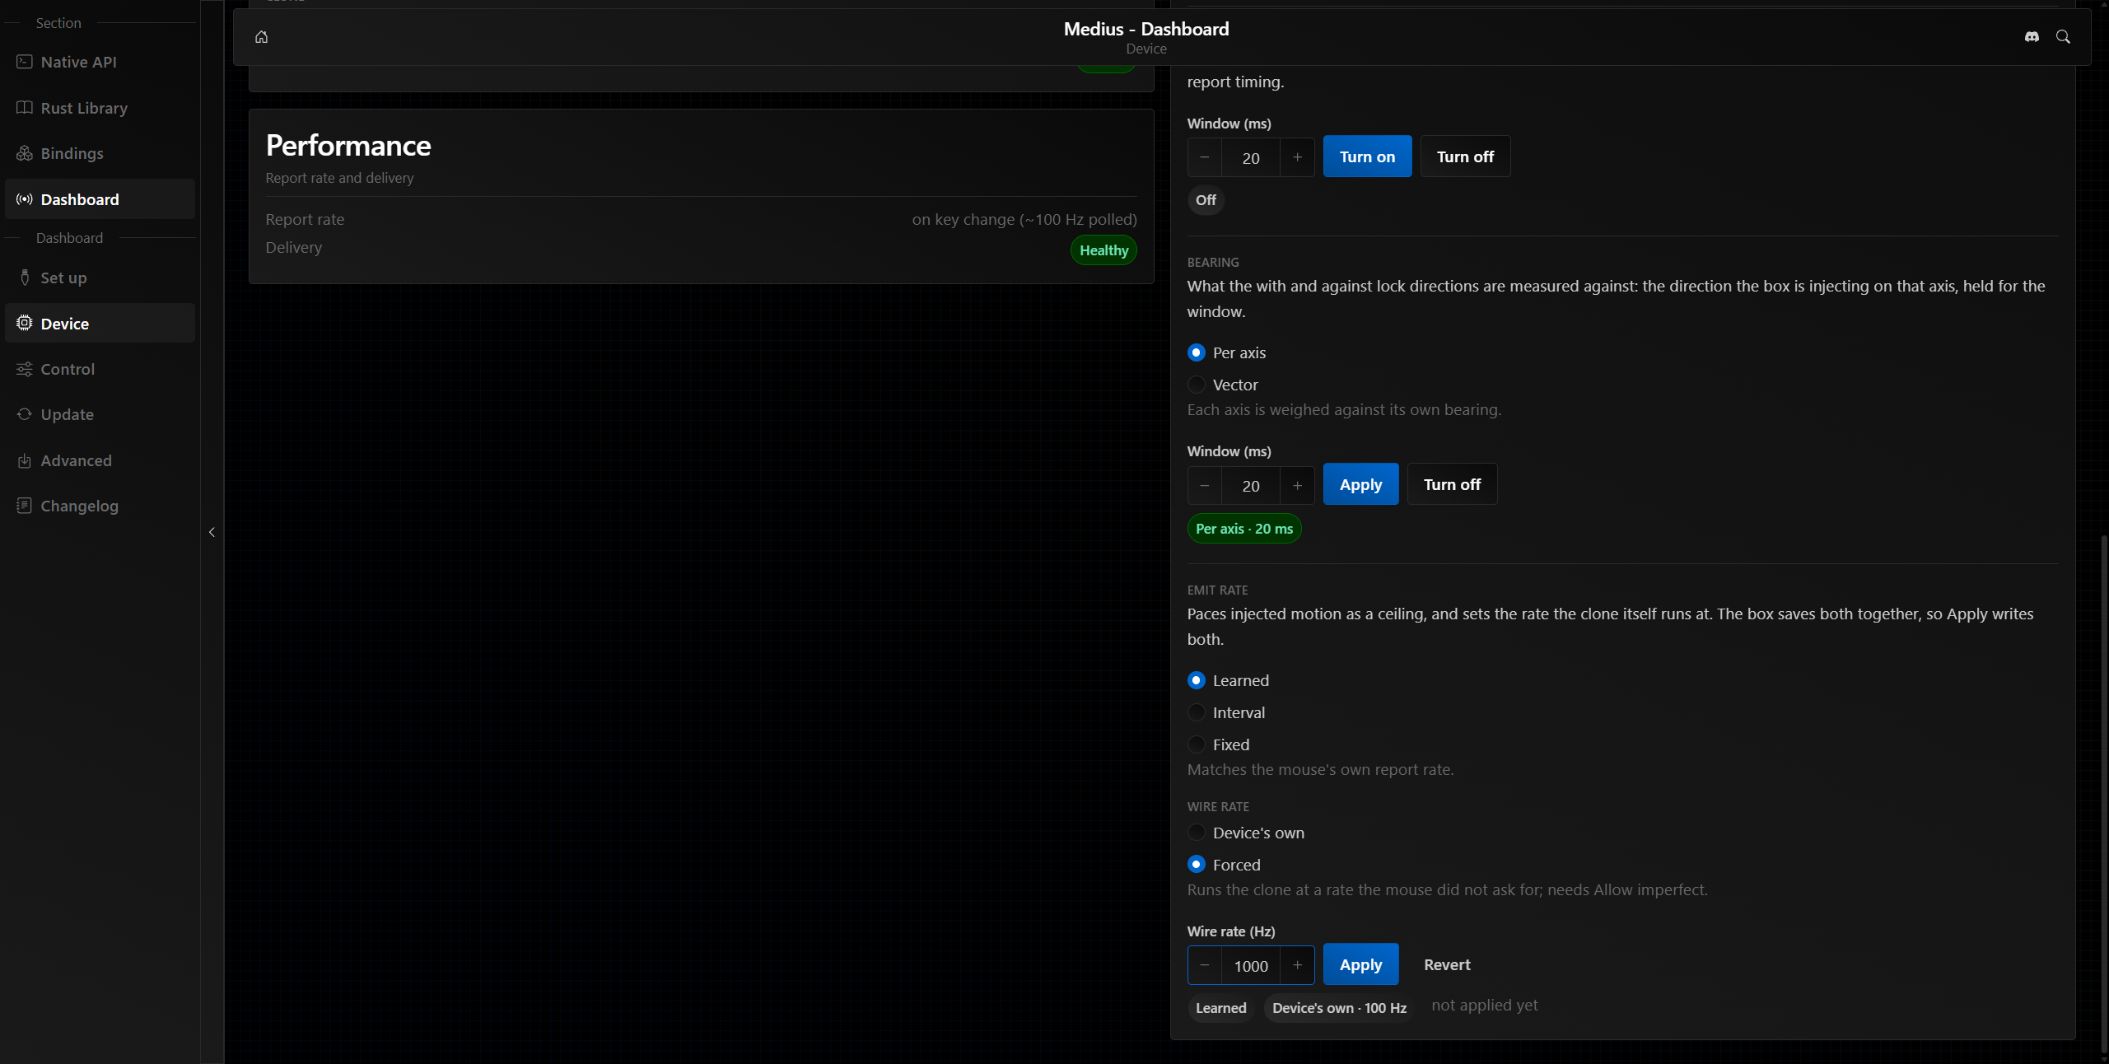Click the Update refresh icon
This screenshot has width=2109, height=1064.
point(24,414)
